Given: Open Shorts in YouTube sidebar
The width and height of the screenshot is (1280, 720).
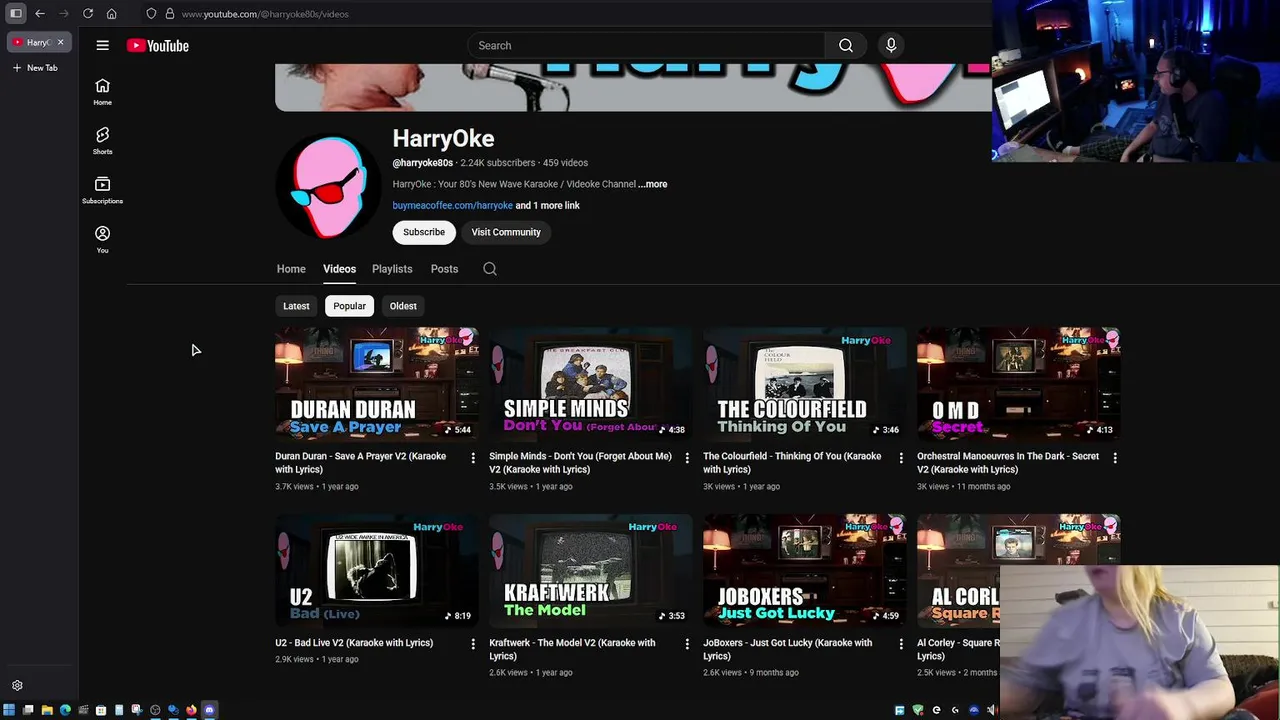Looking at the screenshot, I should click(x=102, y=141).
